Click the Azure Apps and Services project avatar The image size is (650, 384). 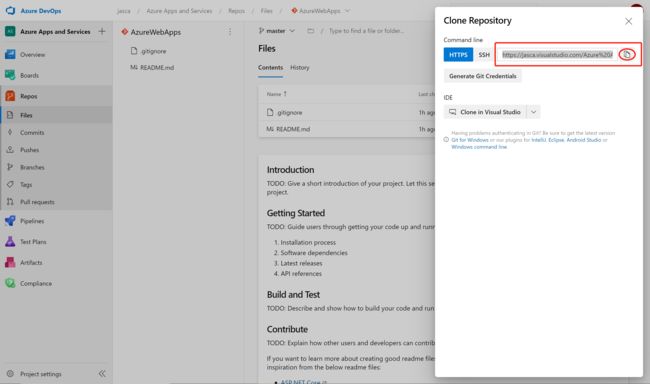(10, 32)
